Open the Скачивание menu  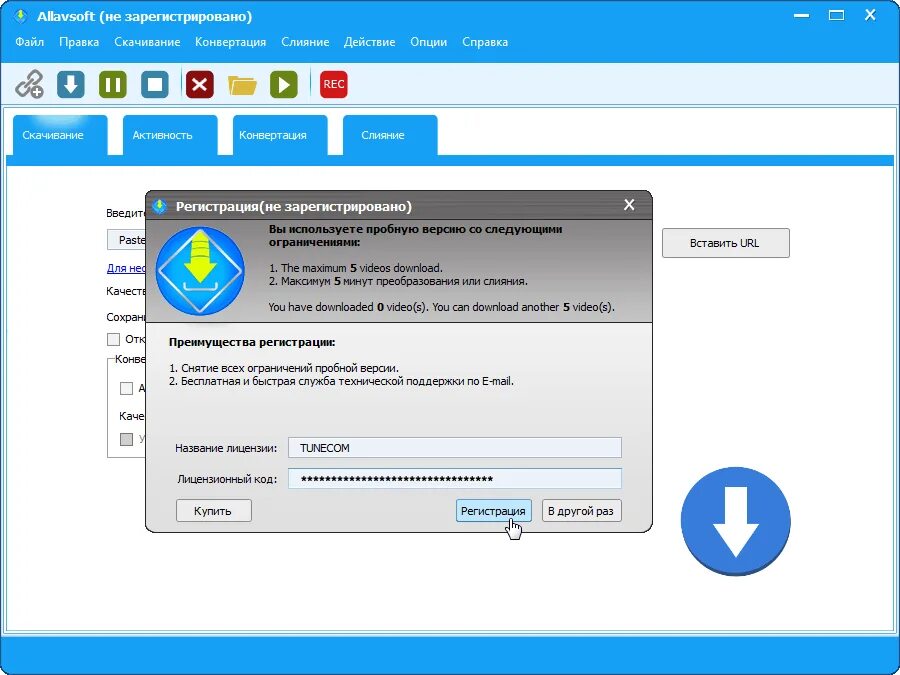pyautogui.click(x=147, y=42)
